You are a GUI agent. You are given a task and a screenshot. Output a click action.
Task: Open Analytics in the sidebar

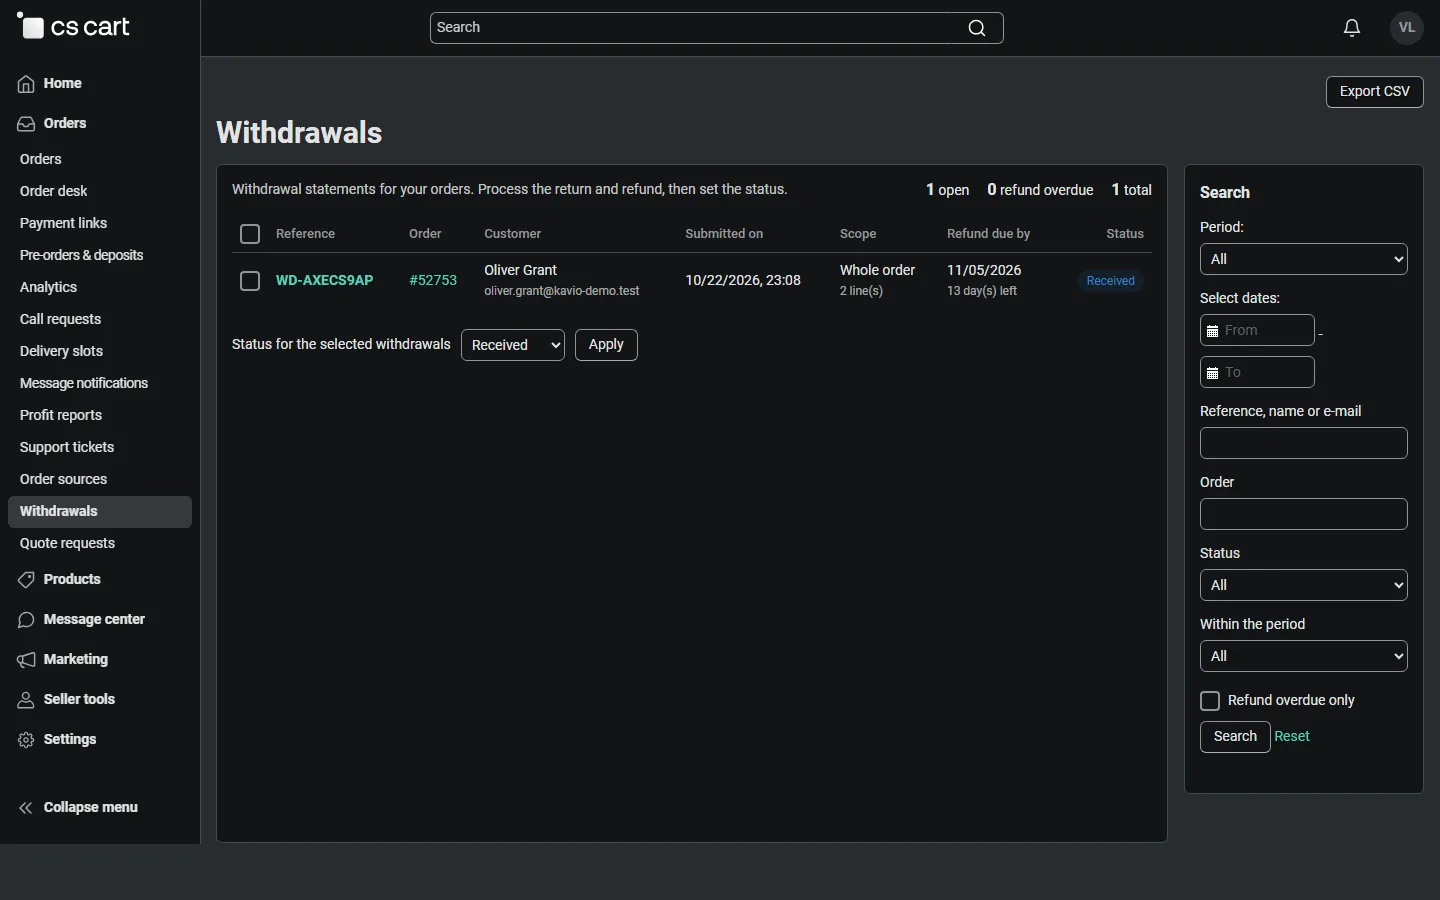48,287
